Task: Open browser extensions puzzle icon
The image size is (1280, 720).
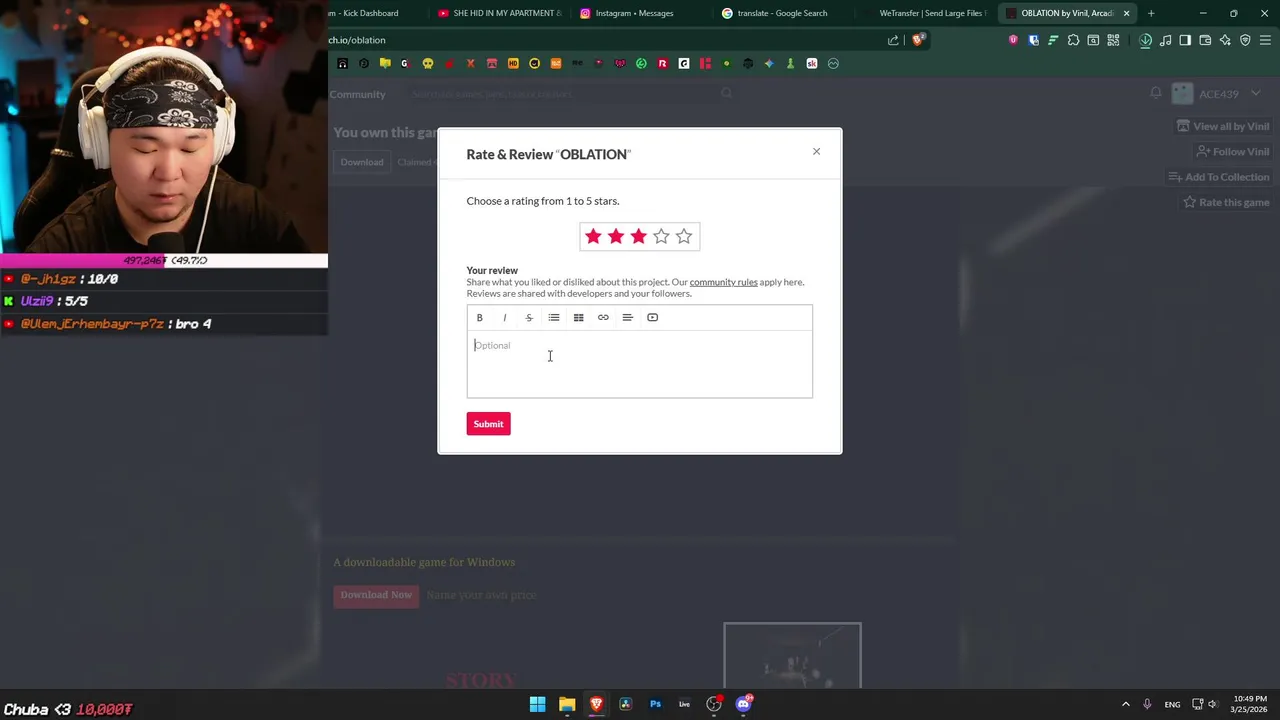Action: [x=1073, y=40]
